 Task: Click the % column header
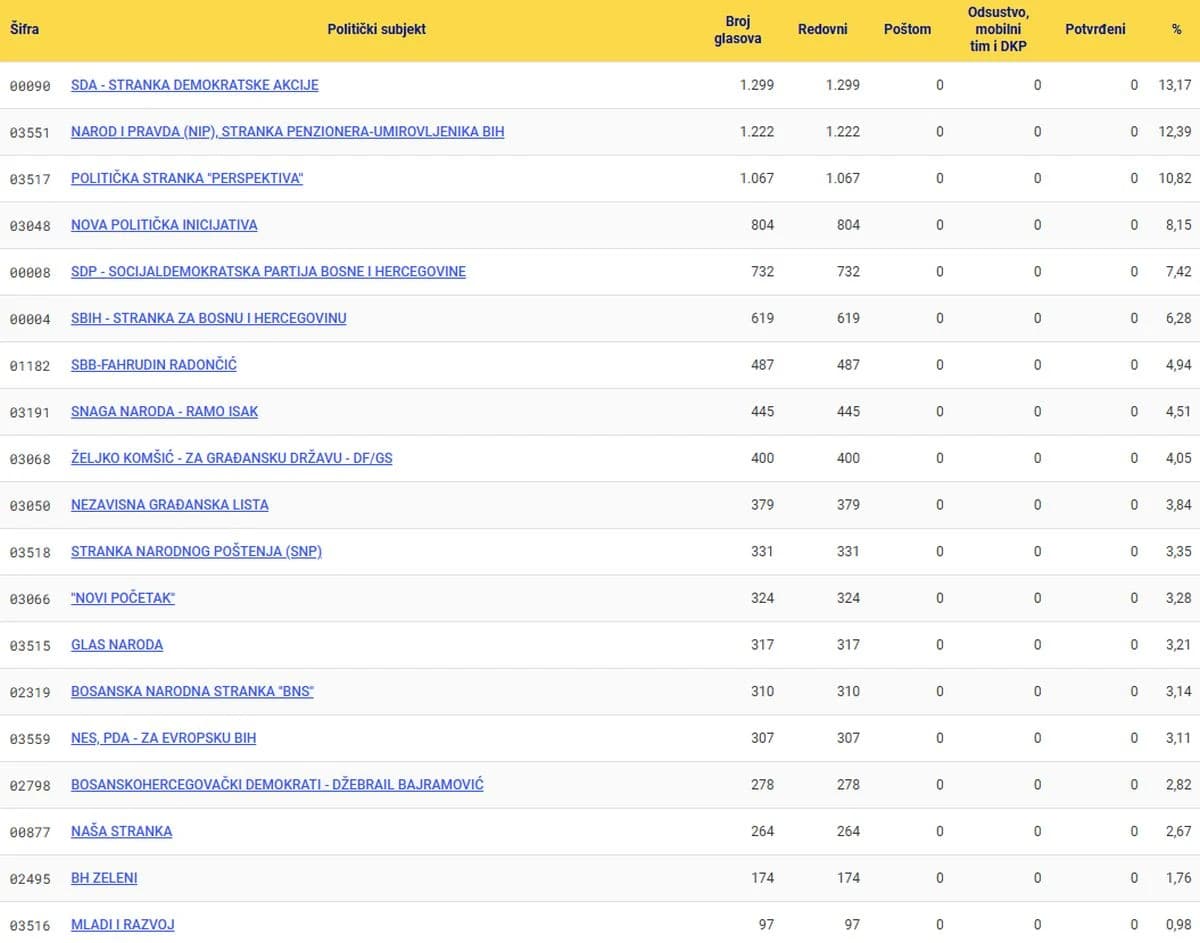point(1177,29)
